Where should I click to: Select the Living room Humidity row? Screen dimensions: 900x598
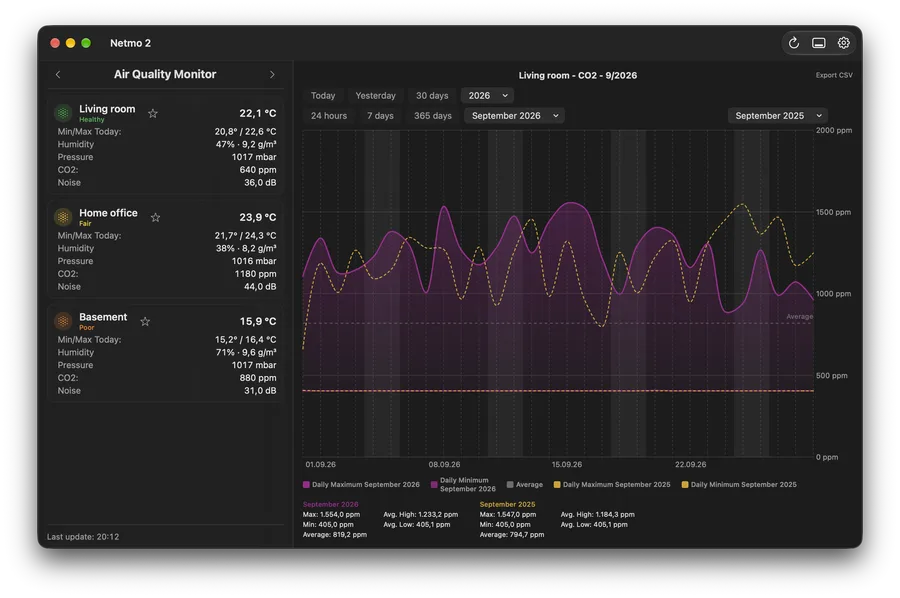point(166,145)
